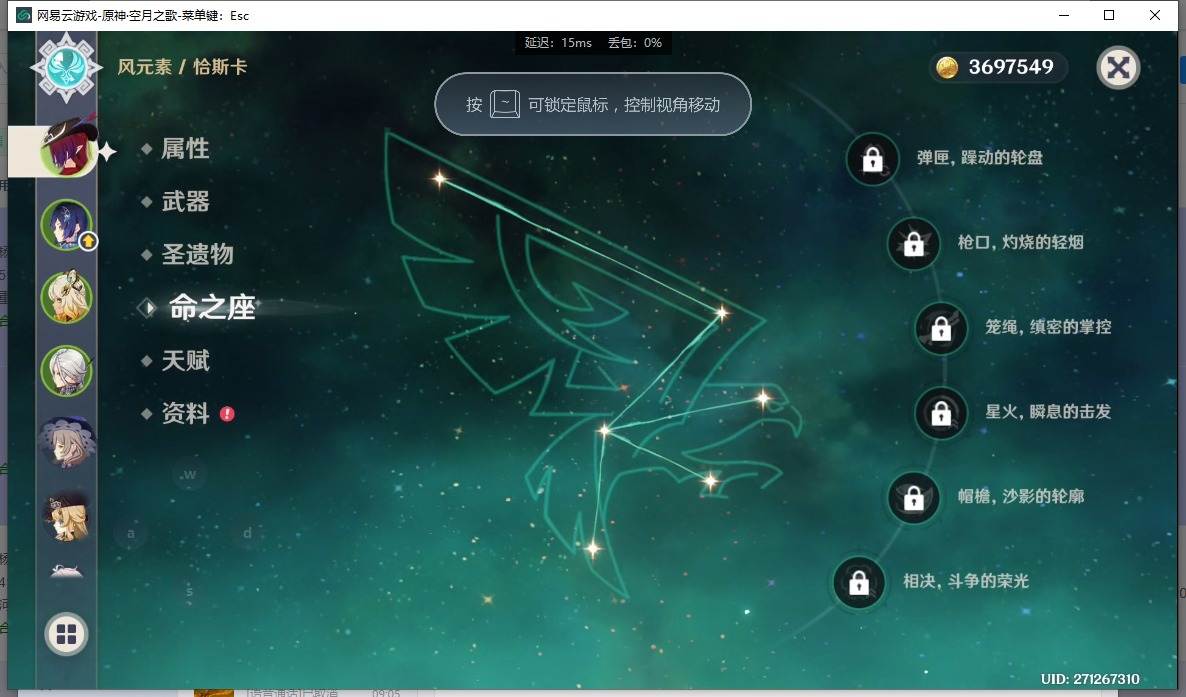
Task: Select the blonde character portrait in sidebar
Action: click(67, 297)
